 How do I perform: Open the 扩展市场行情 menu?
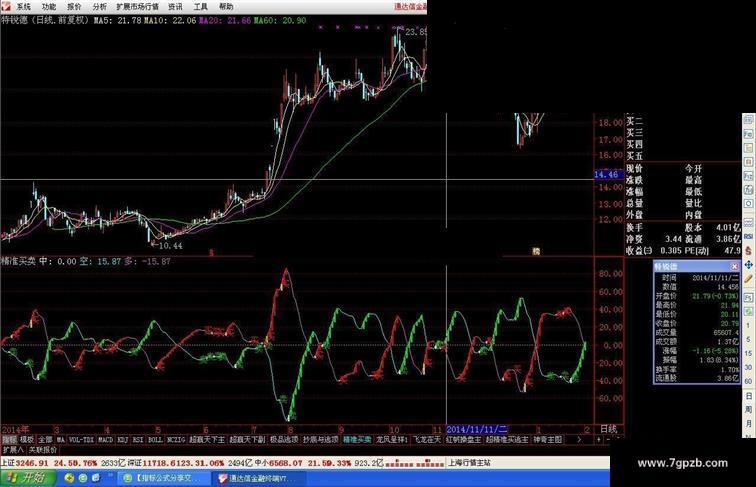137,6
